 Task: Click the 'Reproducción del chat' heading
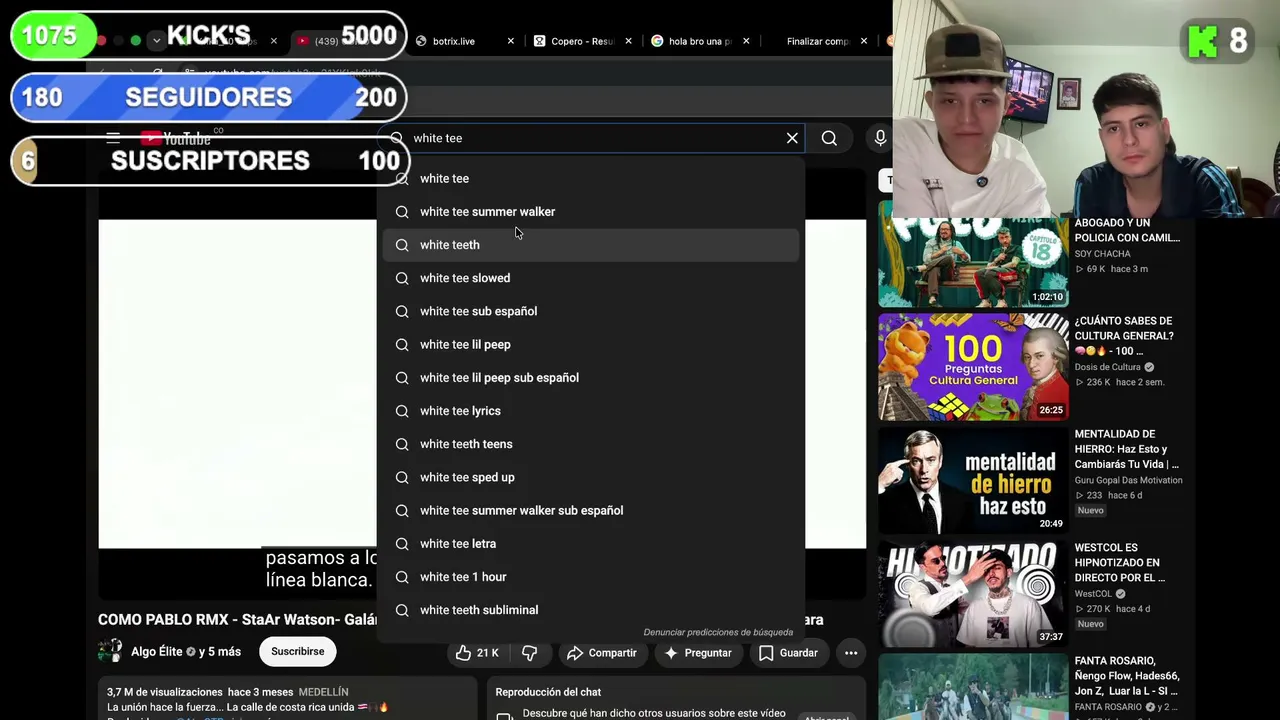(x=548, y=692)
